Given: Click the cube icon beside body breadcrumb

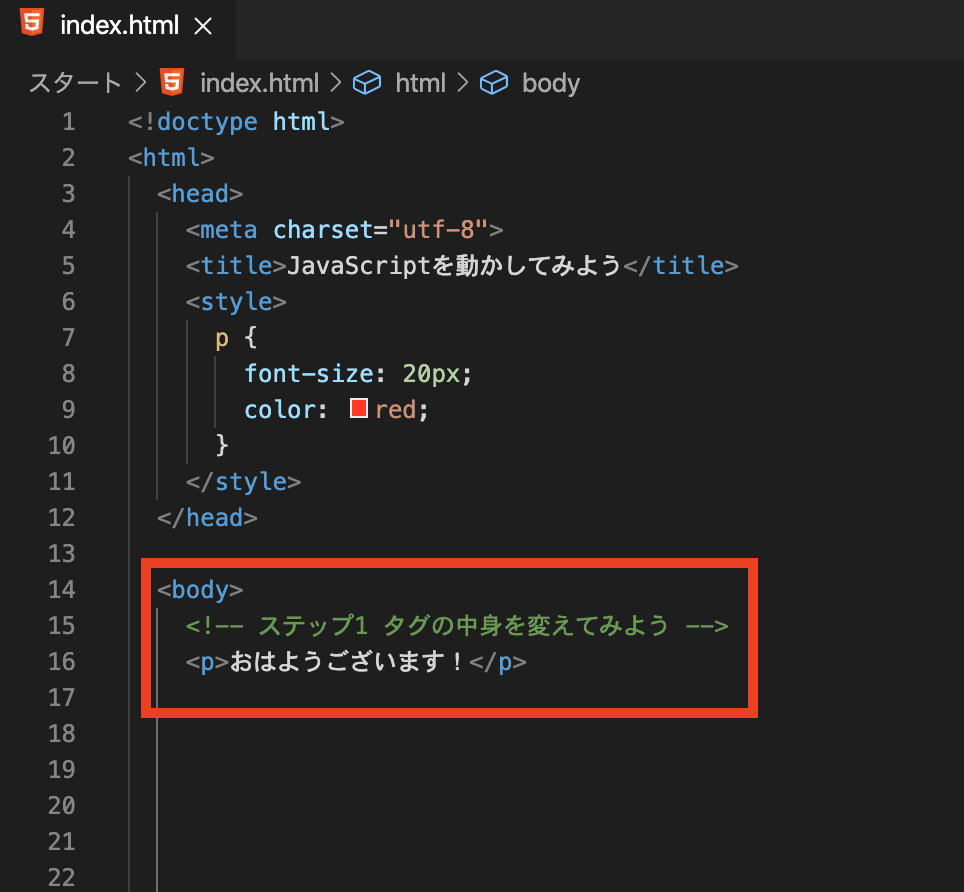Looking at the screenshot, I should point(494,83).
